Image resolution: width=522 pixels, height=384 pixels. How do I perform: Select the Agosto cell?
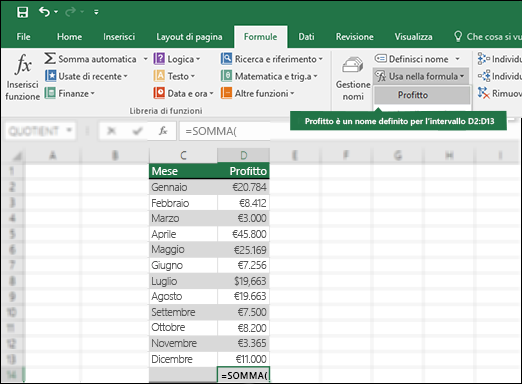point(183,296)
